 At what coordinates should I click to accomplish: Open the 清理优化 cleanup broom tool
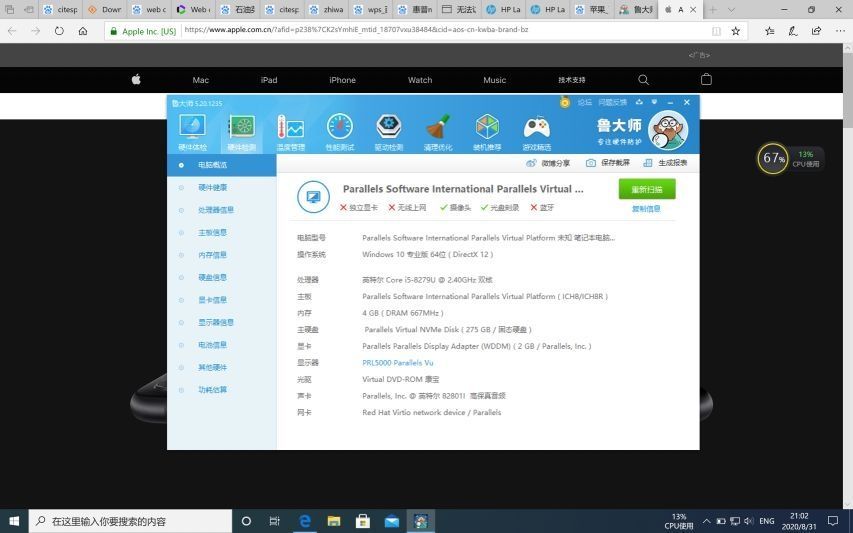[x=438, y=133]
